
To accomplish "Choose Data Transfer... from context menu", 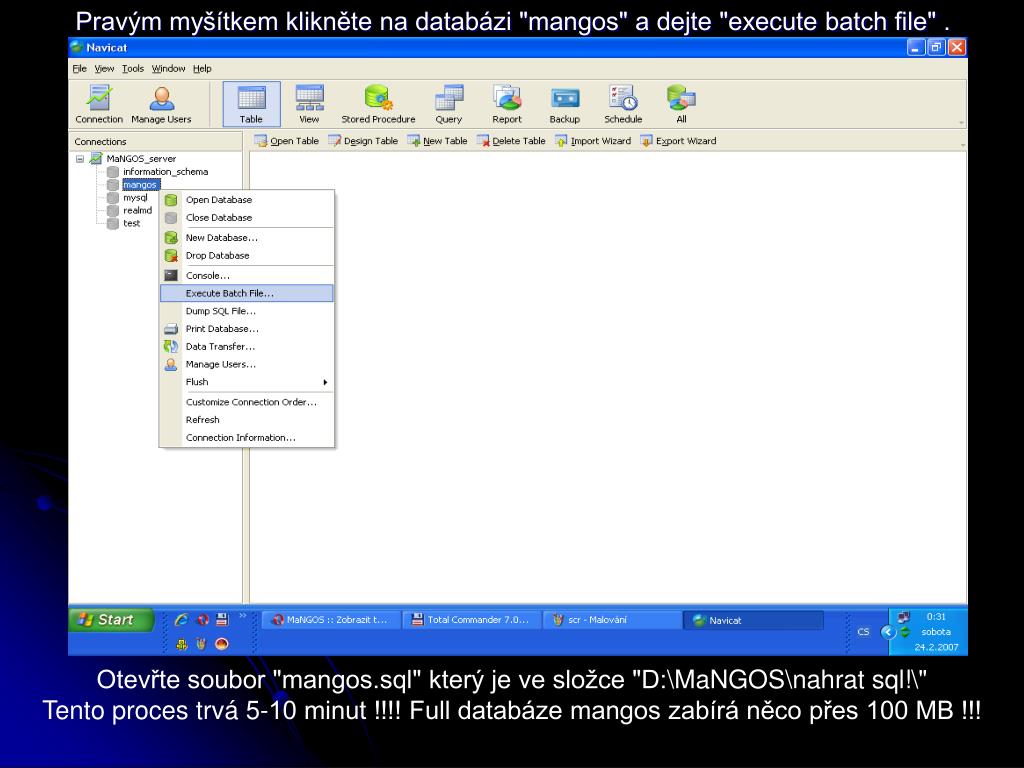I will pos(247,346).
